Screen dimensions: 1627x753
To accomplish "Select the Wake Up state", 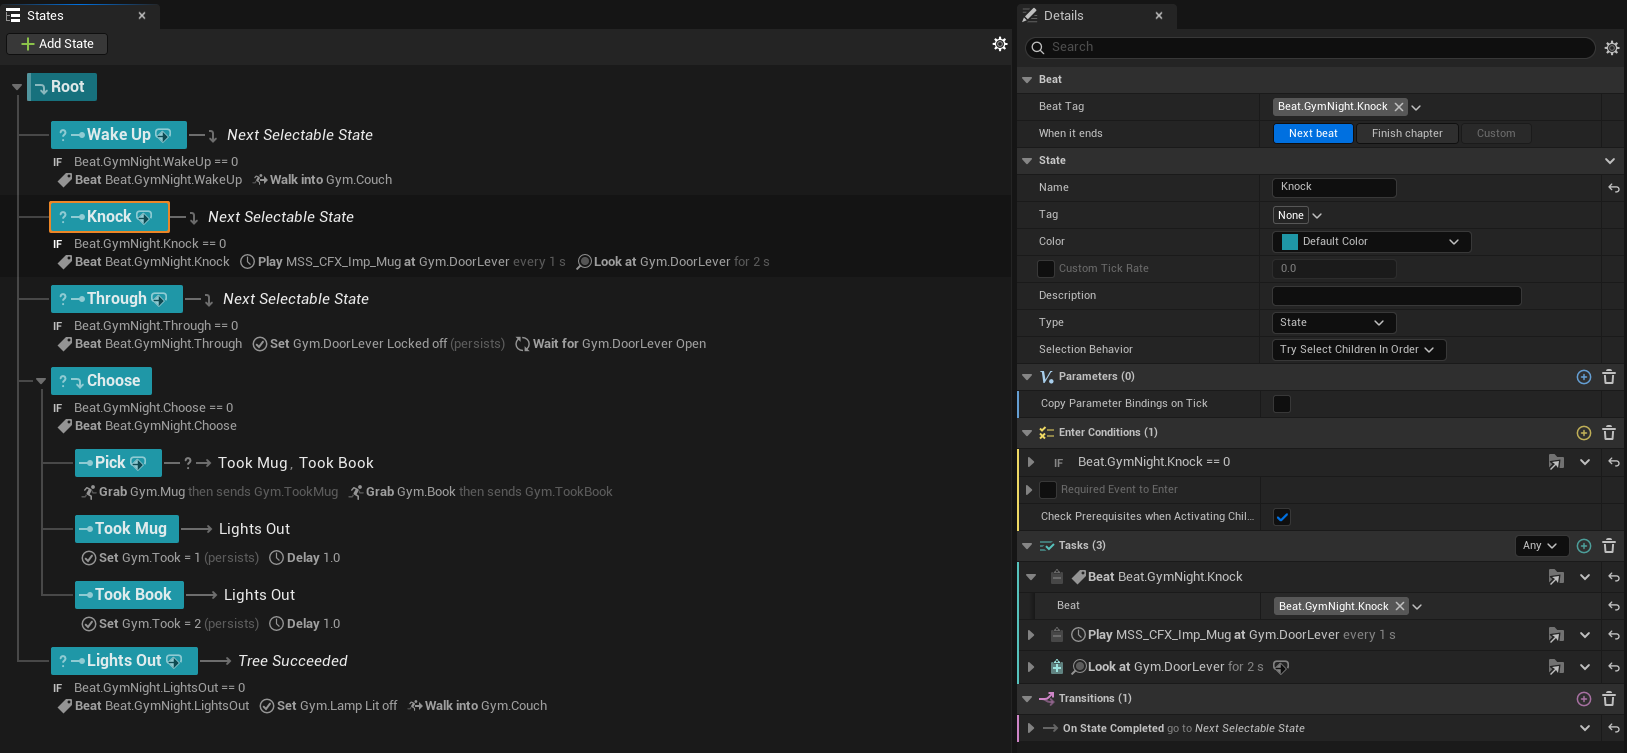I will click(x=119, y=135).
